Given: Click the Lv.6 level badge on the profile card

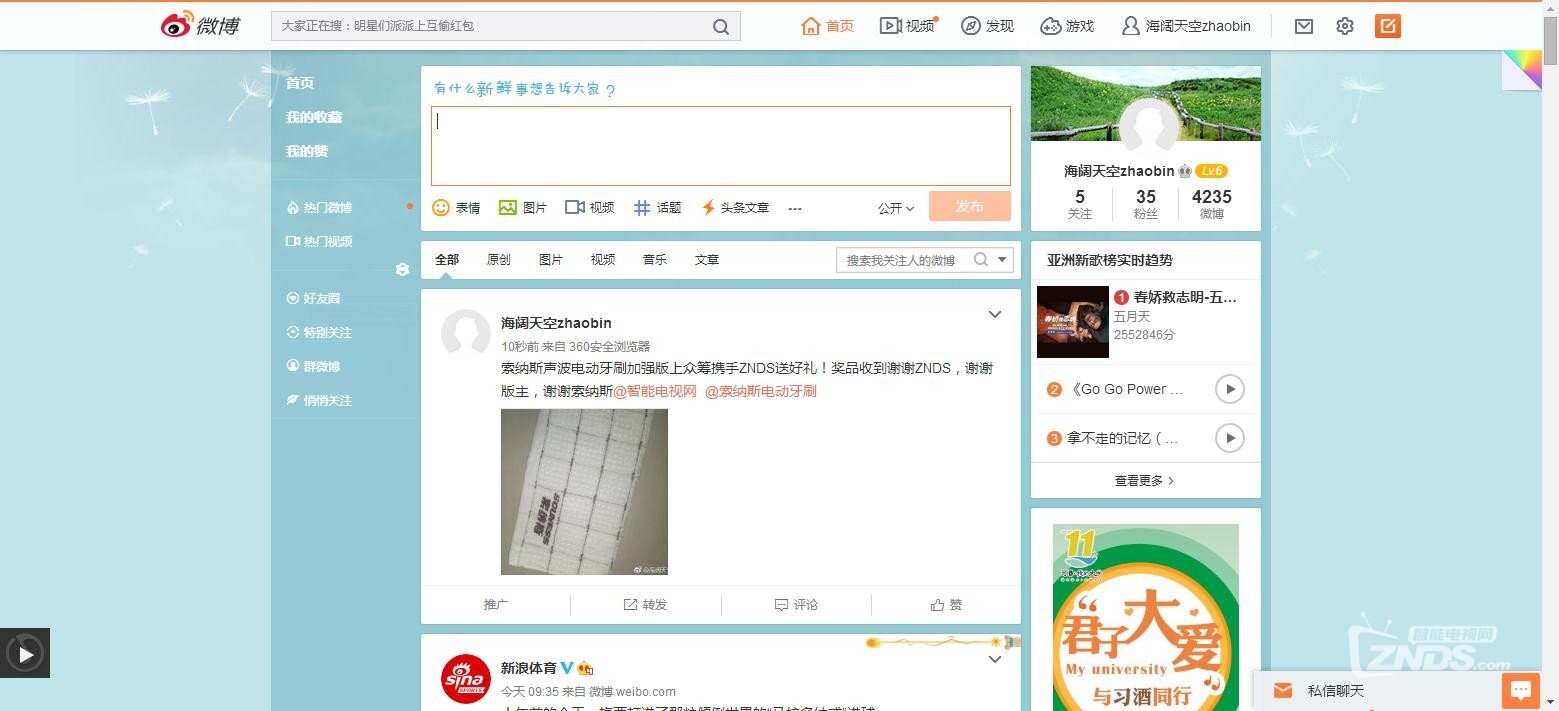Looking at the screenshot, I should [x=1211, y=171].
